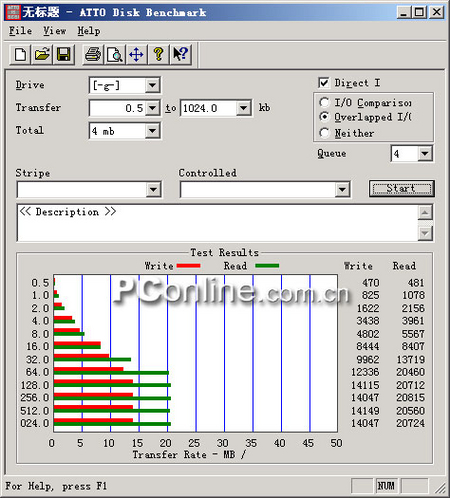Image resolution: width=450 pixels, height=498 pixels.
Task: Click the Read value 13719
Action: [x=411, y=360]
